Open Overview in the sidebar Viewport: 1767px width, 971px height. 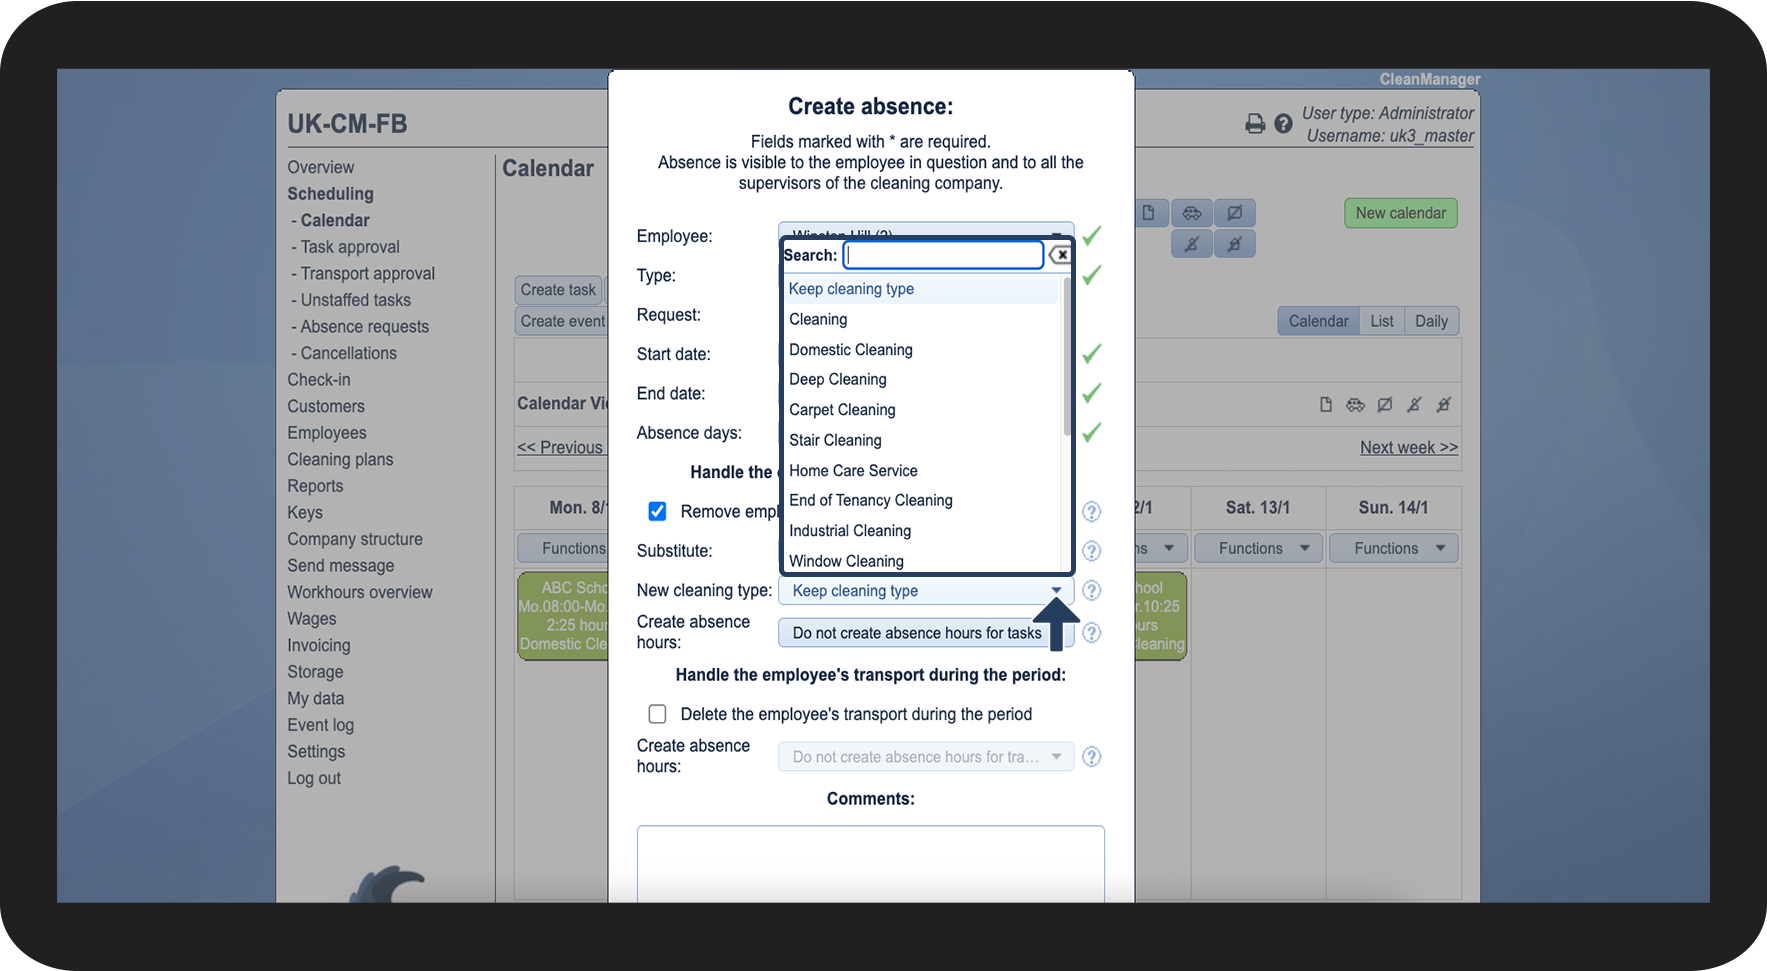(x=321, y=167)
